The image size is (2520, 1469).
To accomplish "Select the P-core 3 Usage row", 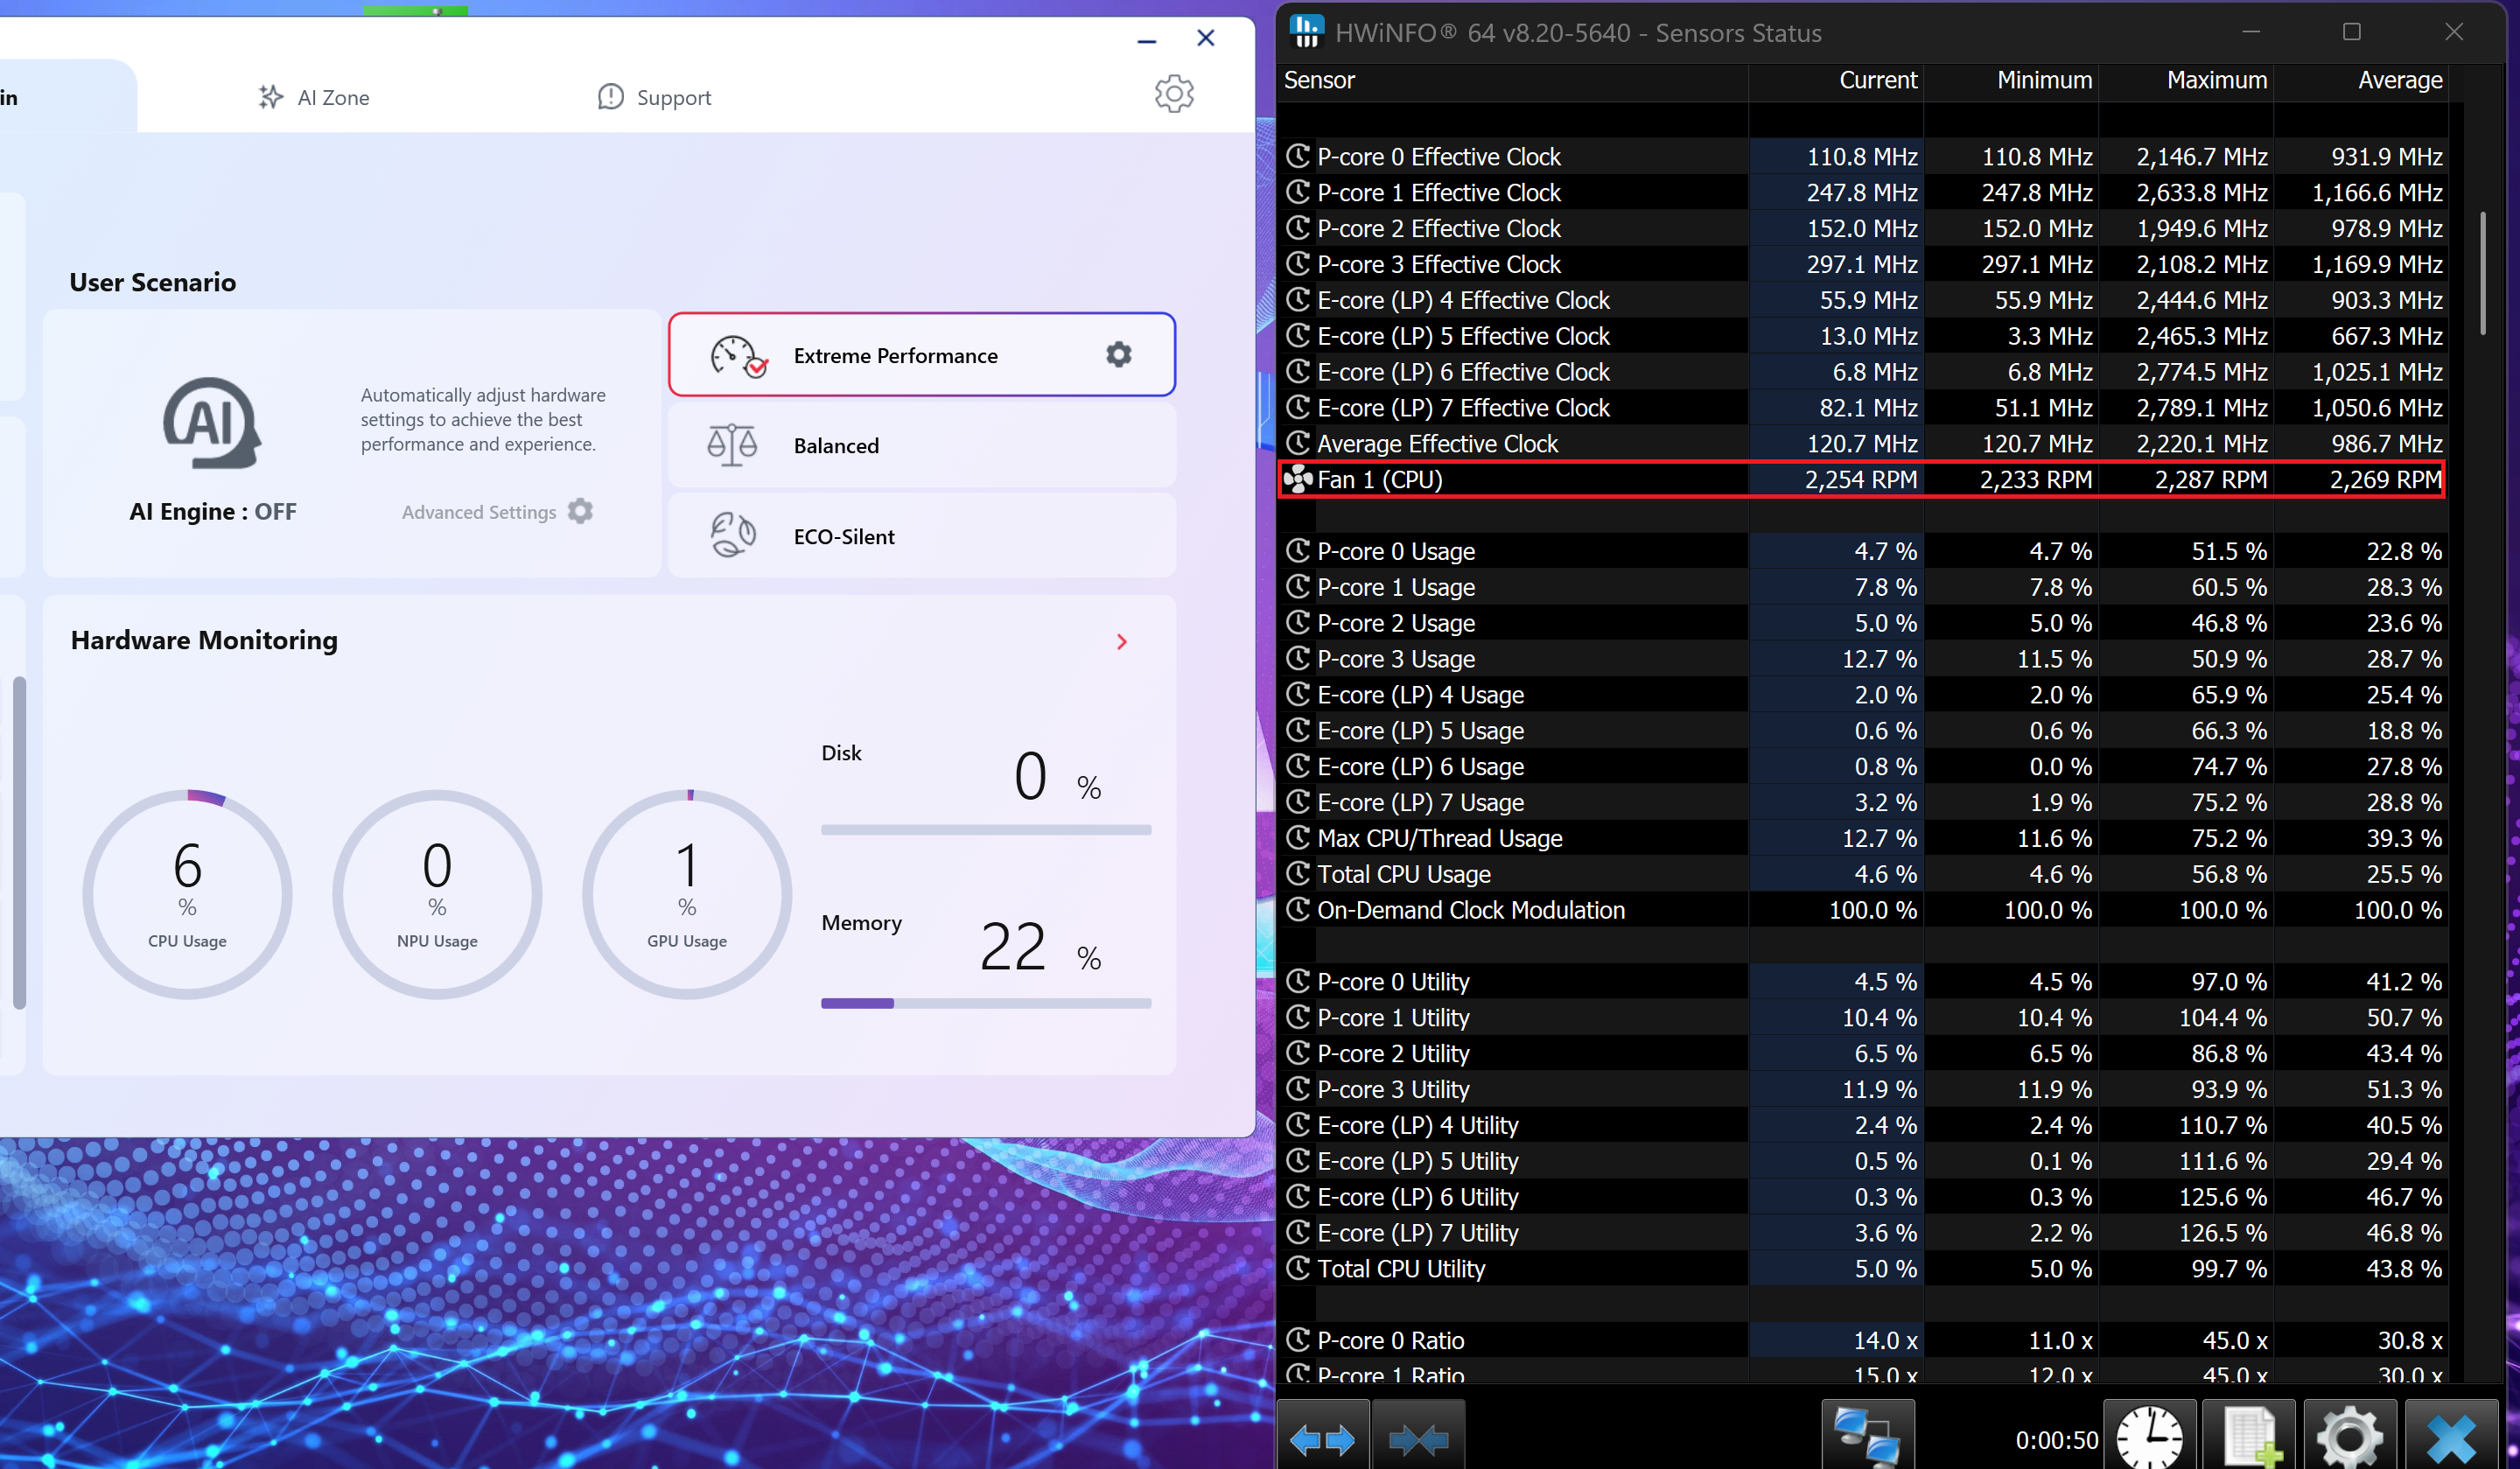I will tap(1862, 658).
